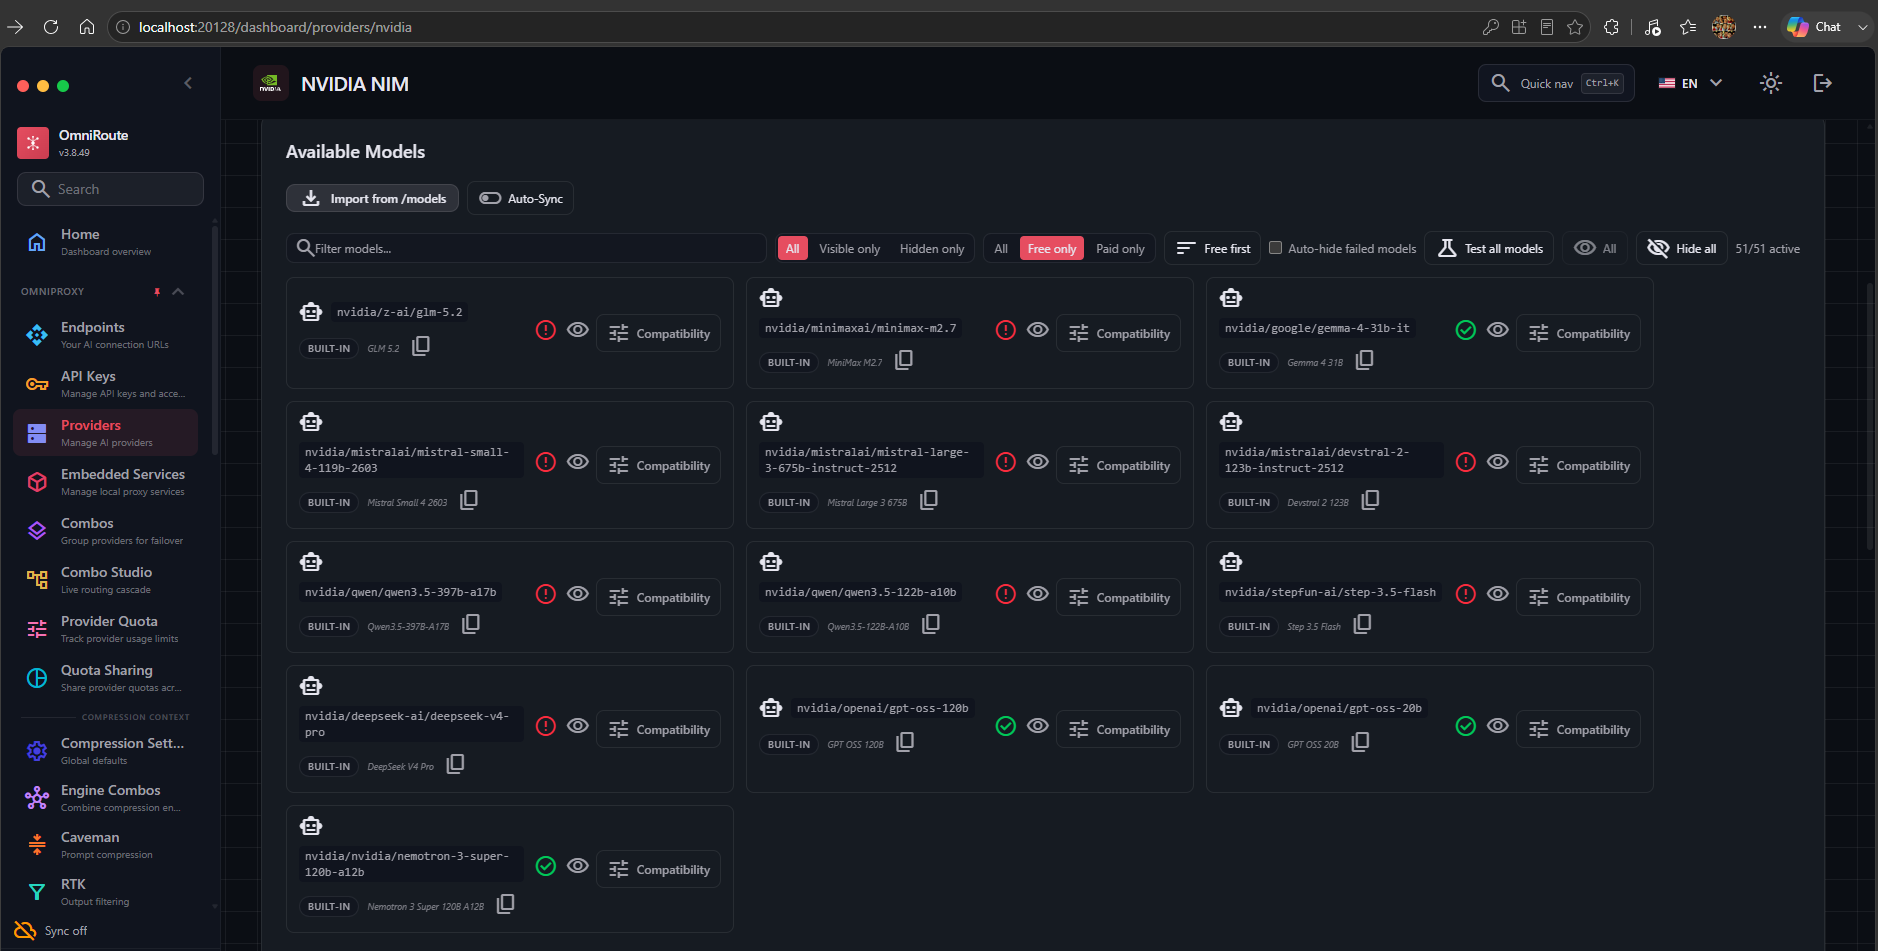Copy the qwen3.5-397b-a17b model ID

471,624
